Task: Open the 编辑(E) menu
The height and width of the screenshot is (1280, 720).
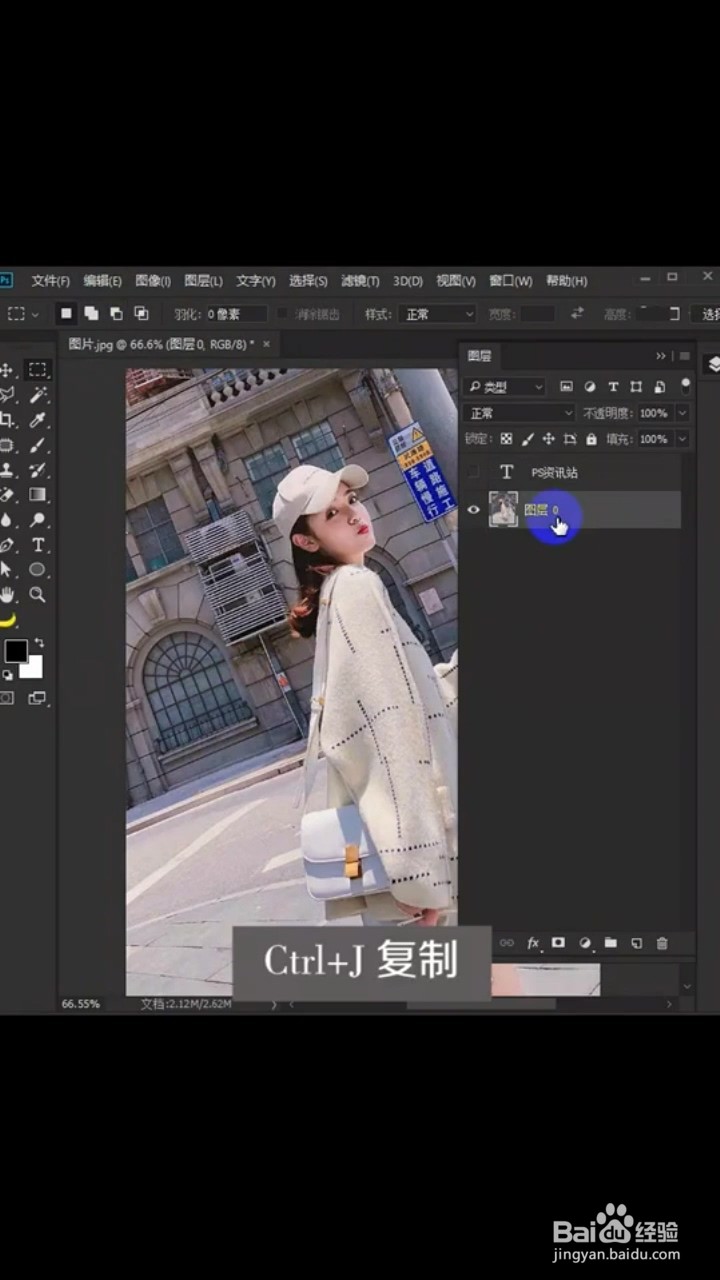Action: coord(102,281)
